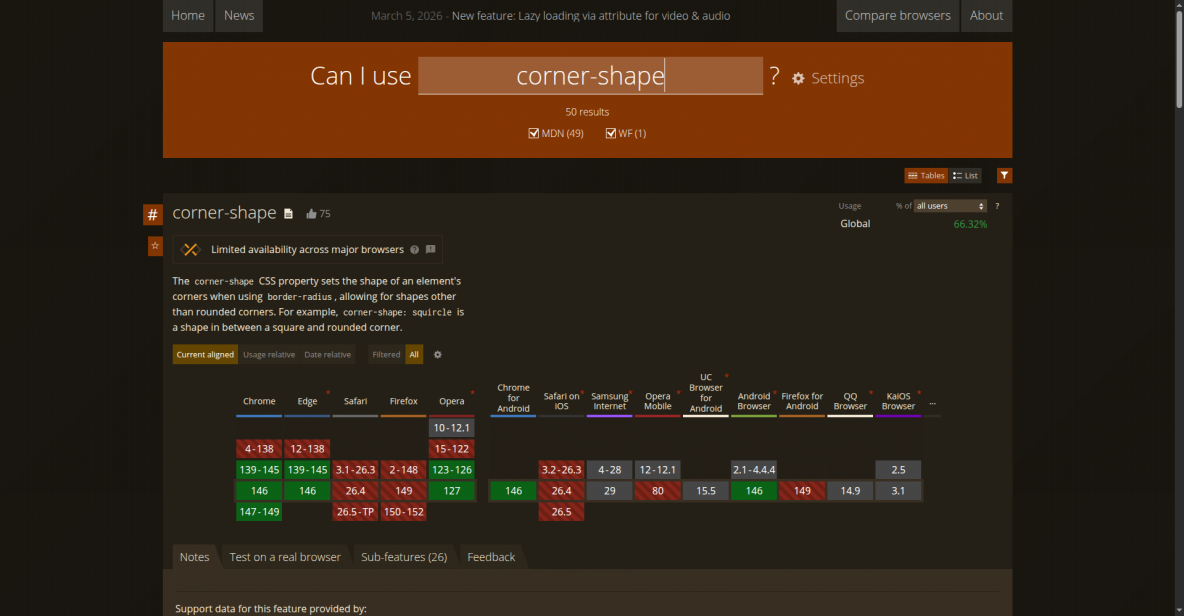The height and width of the screenshot is (616, 1184).
Task: Click the search input field
Action: click(590, 75)
